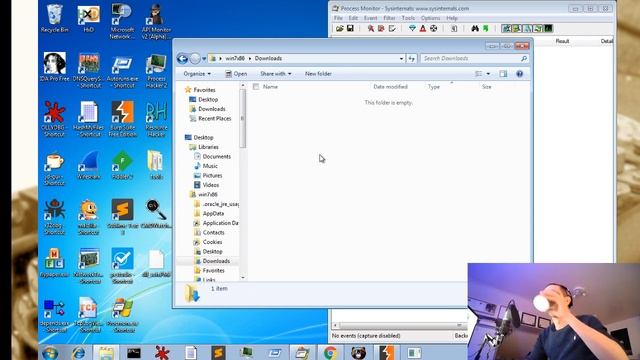This screenshot has height=360, width=640.
Task: Toggle Autoscroll in Process Monitor toolbar
Action: coord(381,29)
